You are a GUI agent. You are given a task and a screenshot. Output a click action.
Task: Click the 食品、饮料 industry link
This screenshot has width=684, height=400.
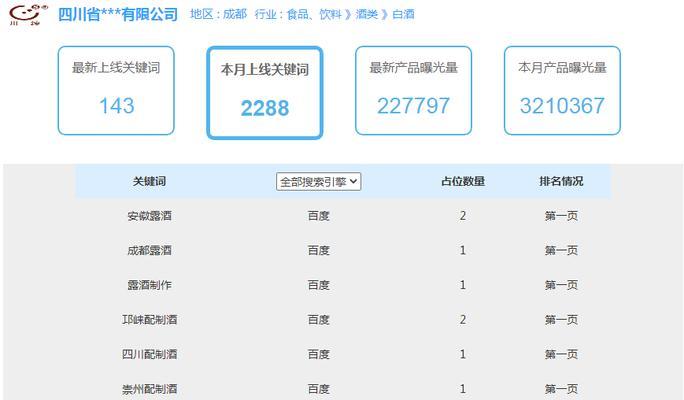pos(314,14)
